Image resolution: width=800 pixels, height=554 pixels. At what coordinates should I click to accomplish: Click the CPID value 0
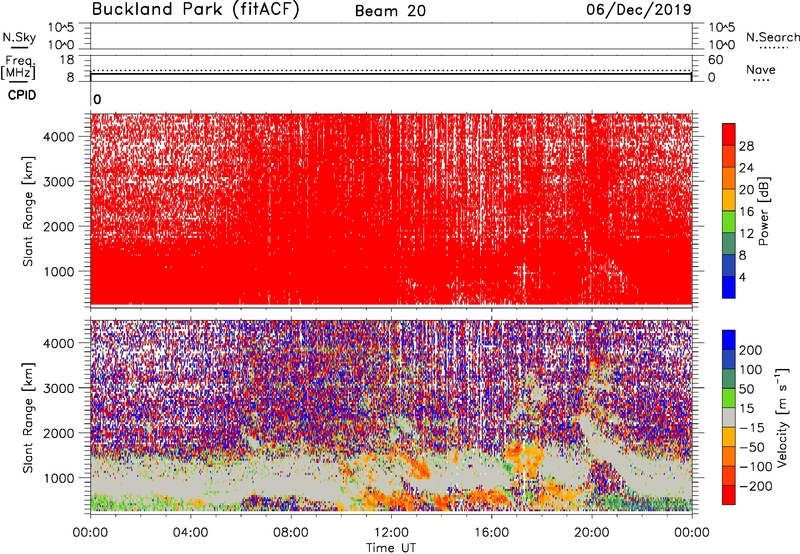pos(97,100)
